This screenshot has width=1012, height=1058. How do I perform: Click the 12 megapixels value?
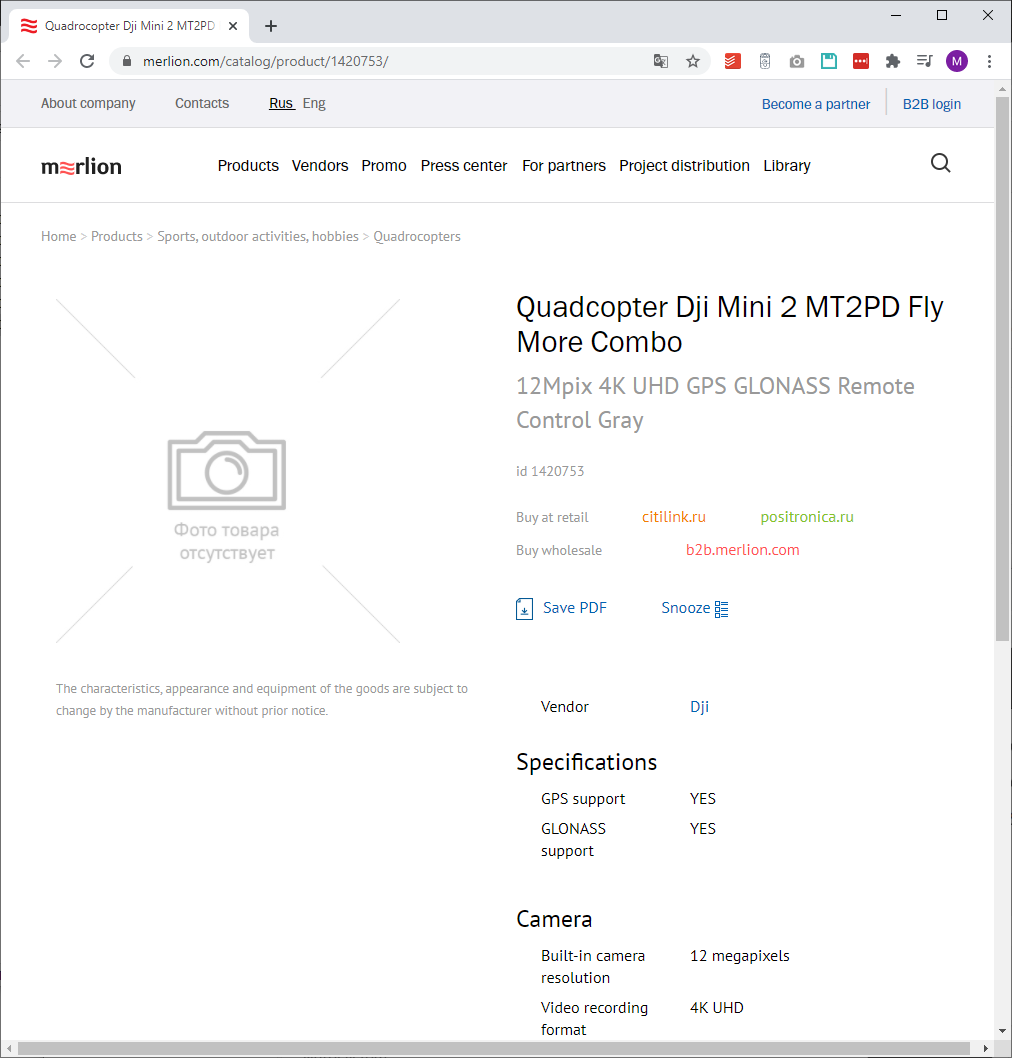pyautogui.click(x=739, y=956)
